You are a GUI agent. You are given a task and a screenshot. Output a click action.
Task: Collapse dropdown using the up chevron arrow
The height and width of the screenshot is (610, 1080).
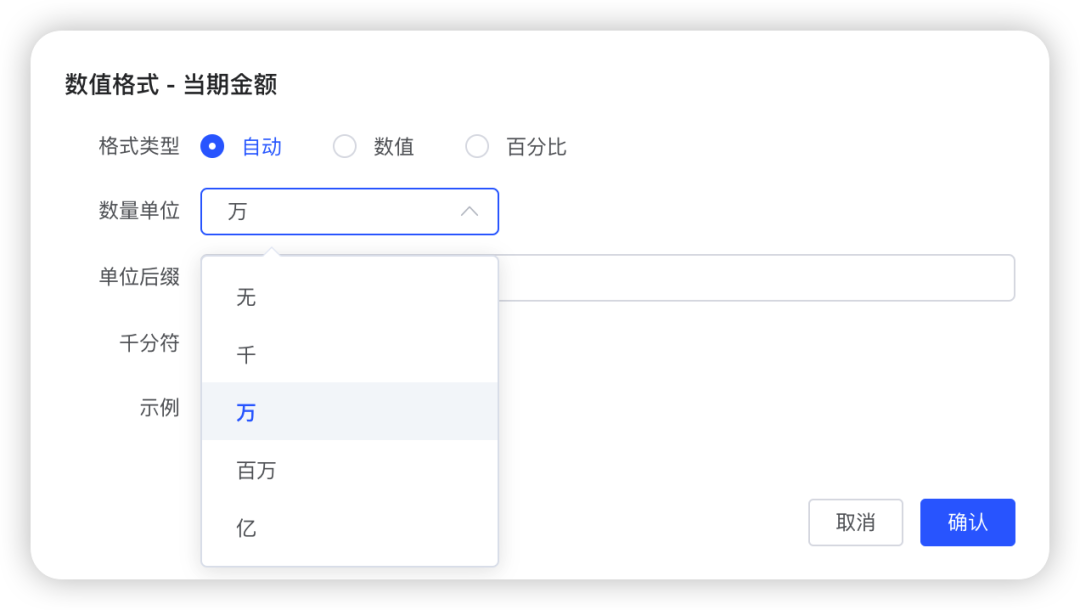pos(469,212)
